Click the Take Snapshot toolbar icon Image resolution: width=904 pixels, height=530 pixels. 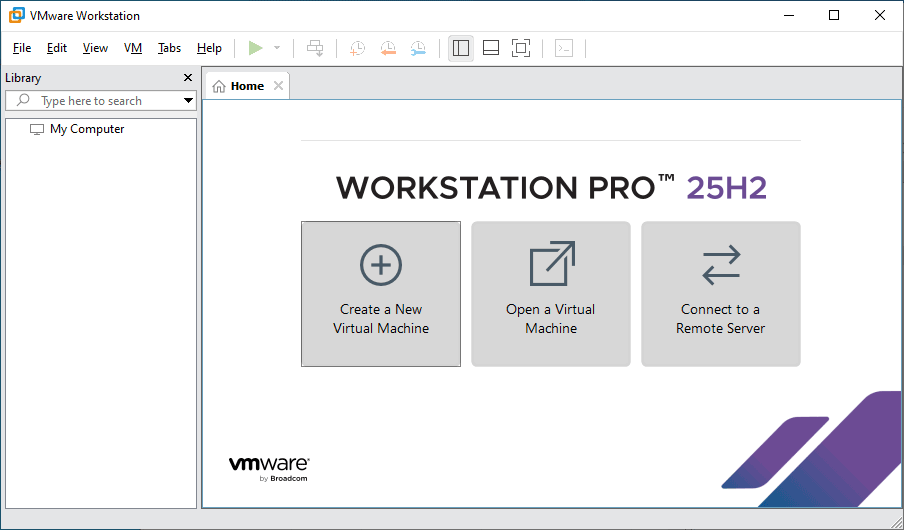tap(357, 48)
